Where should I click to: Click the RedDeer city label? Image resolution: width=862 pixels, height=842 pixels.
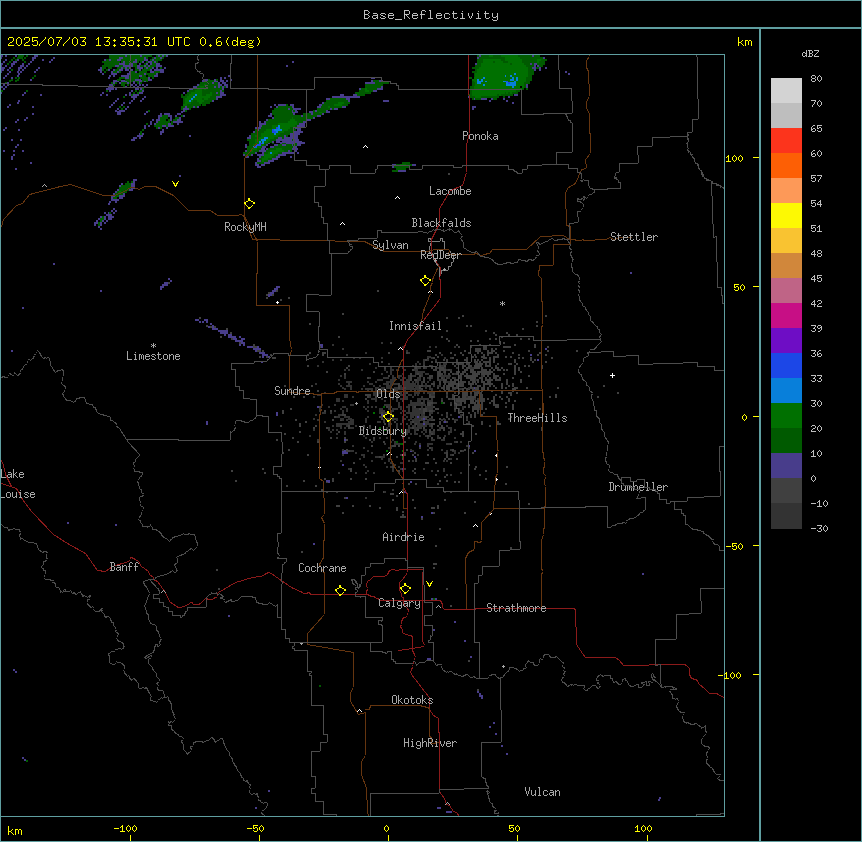(440, 255)
